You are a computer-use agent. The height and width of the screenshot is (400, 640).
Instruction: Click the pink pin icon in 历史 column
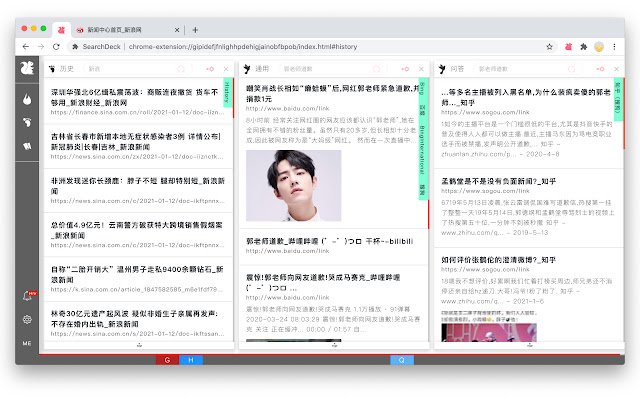(210, 69)
